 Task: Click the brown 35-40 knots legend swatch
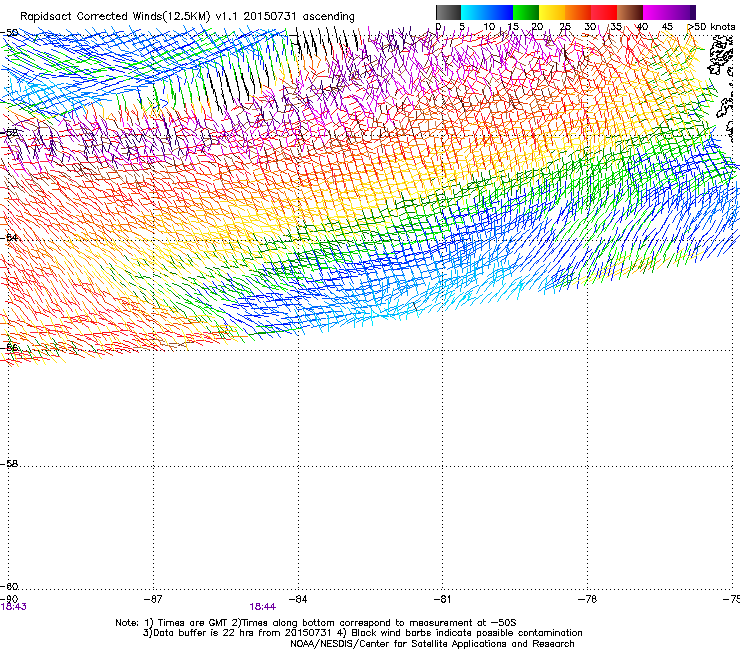(x=630, y=12)
